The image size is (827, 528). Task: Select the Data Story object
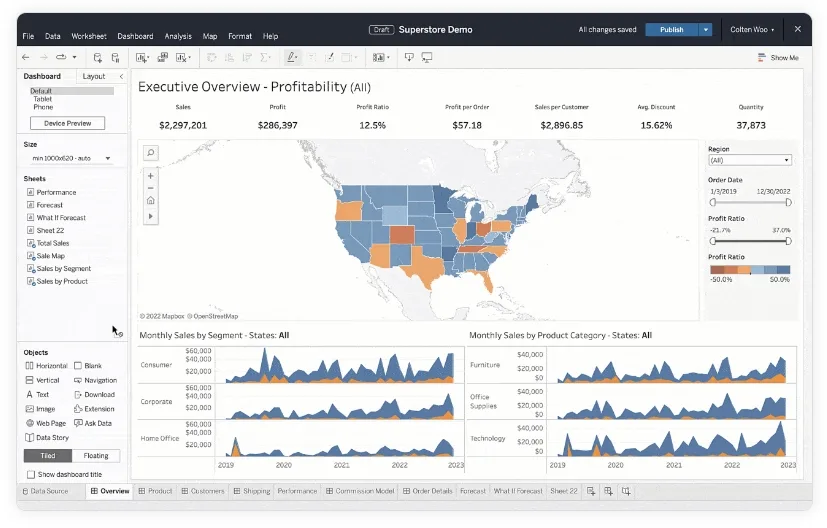47,437
